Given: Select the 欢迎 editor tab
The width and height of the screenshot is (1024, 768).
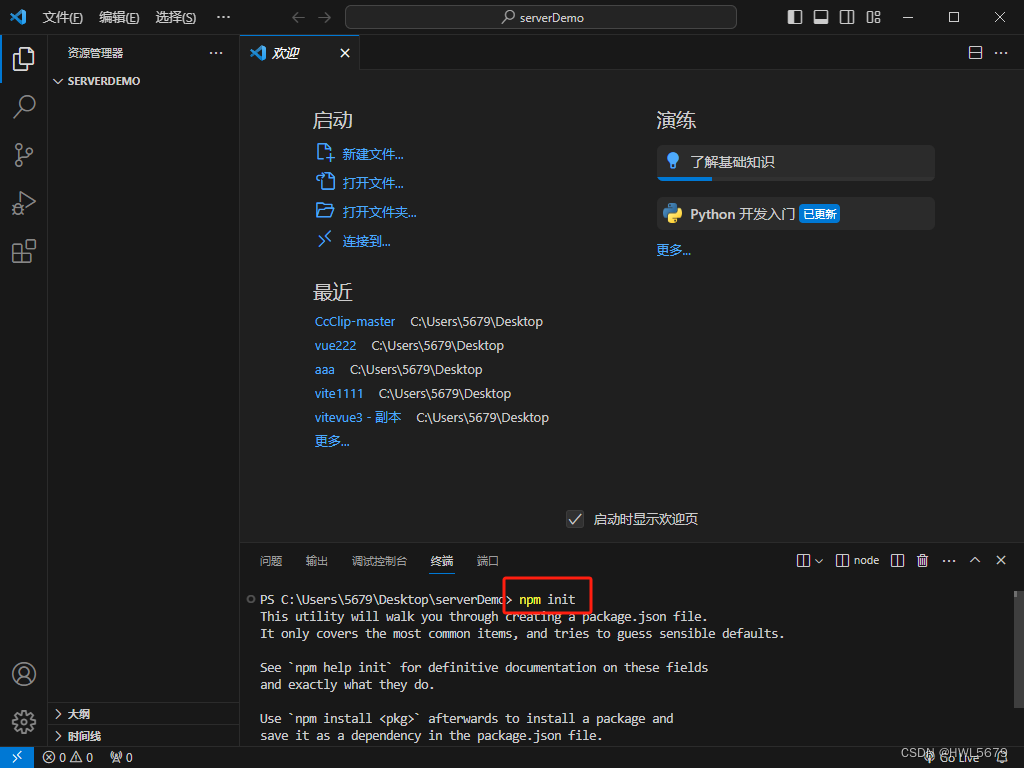Looking at the screenshot, I should [300, 53].
